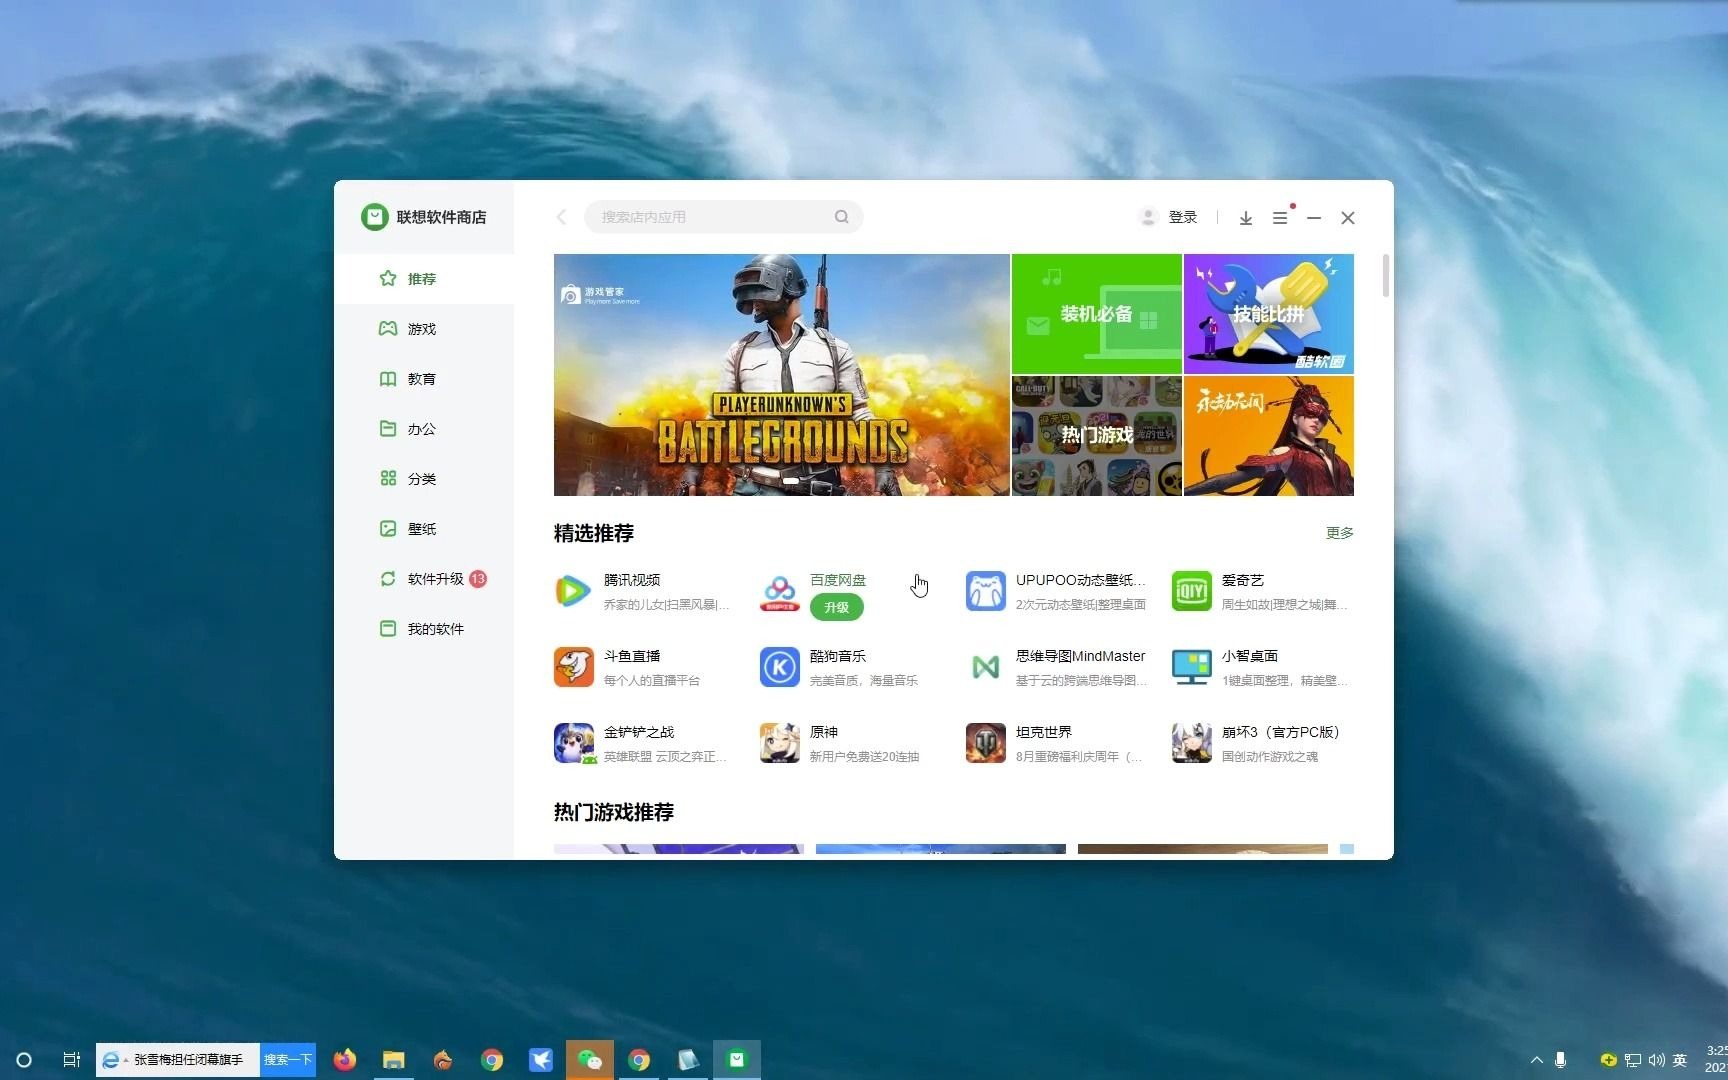Image resolution: width=1728 pixels, height=1080 pixels.
Task: Open 崩坏3（官方PC版）title text
Action: click(x=1281, y=732)
